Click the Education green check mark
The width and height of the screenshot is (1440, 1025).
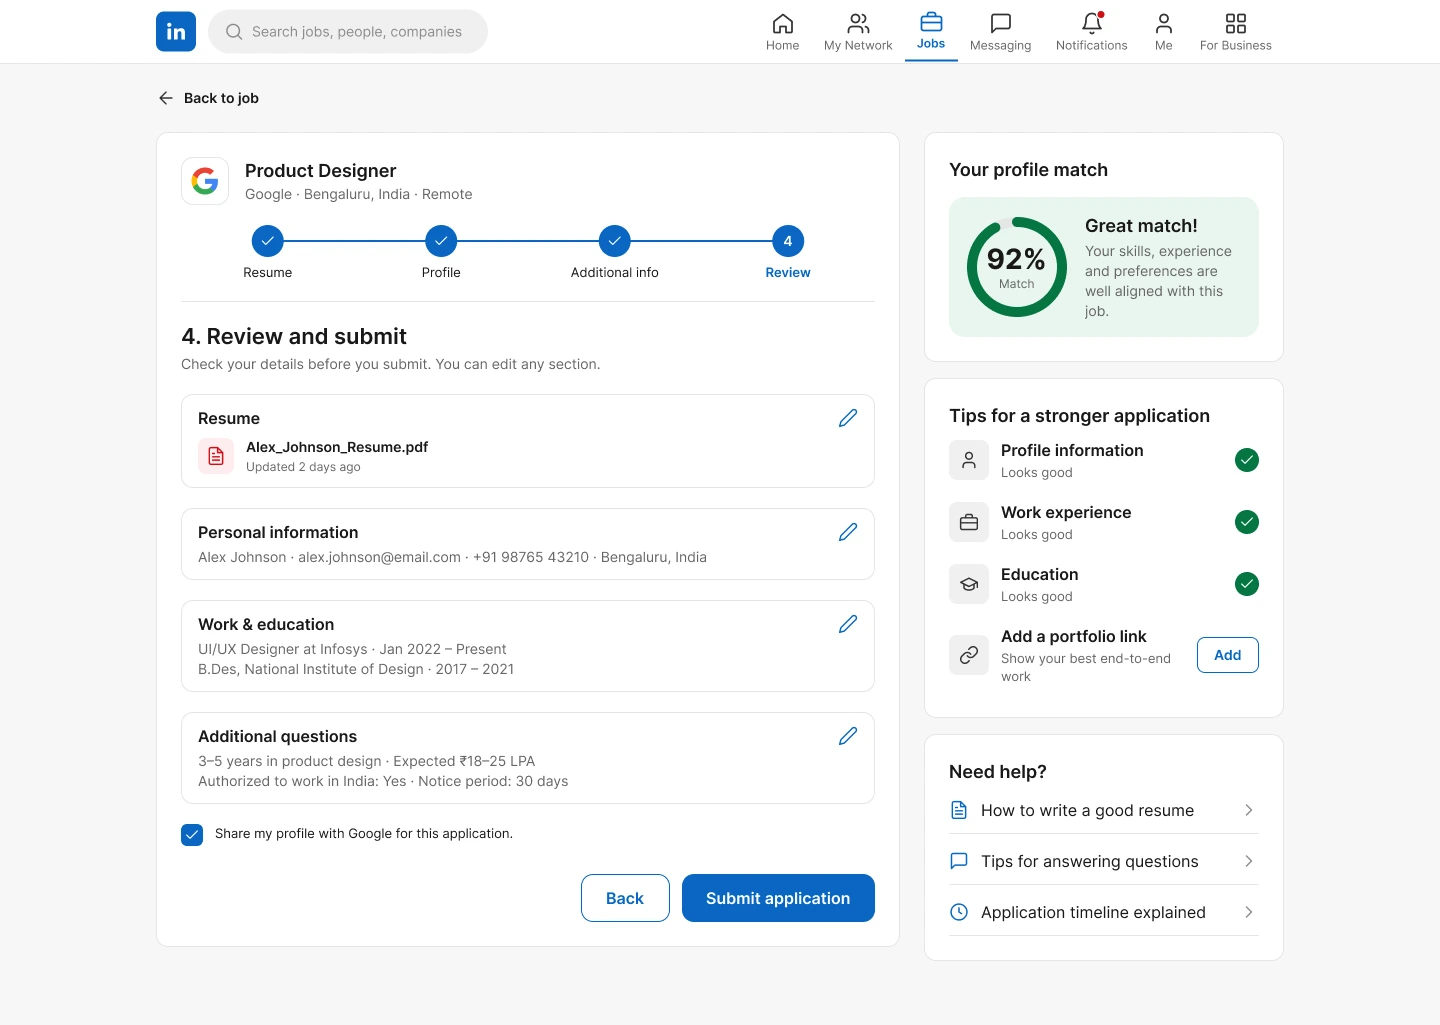coord(1247,584)
